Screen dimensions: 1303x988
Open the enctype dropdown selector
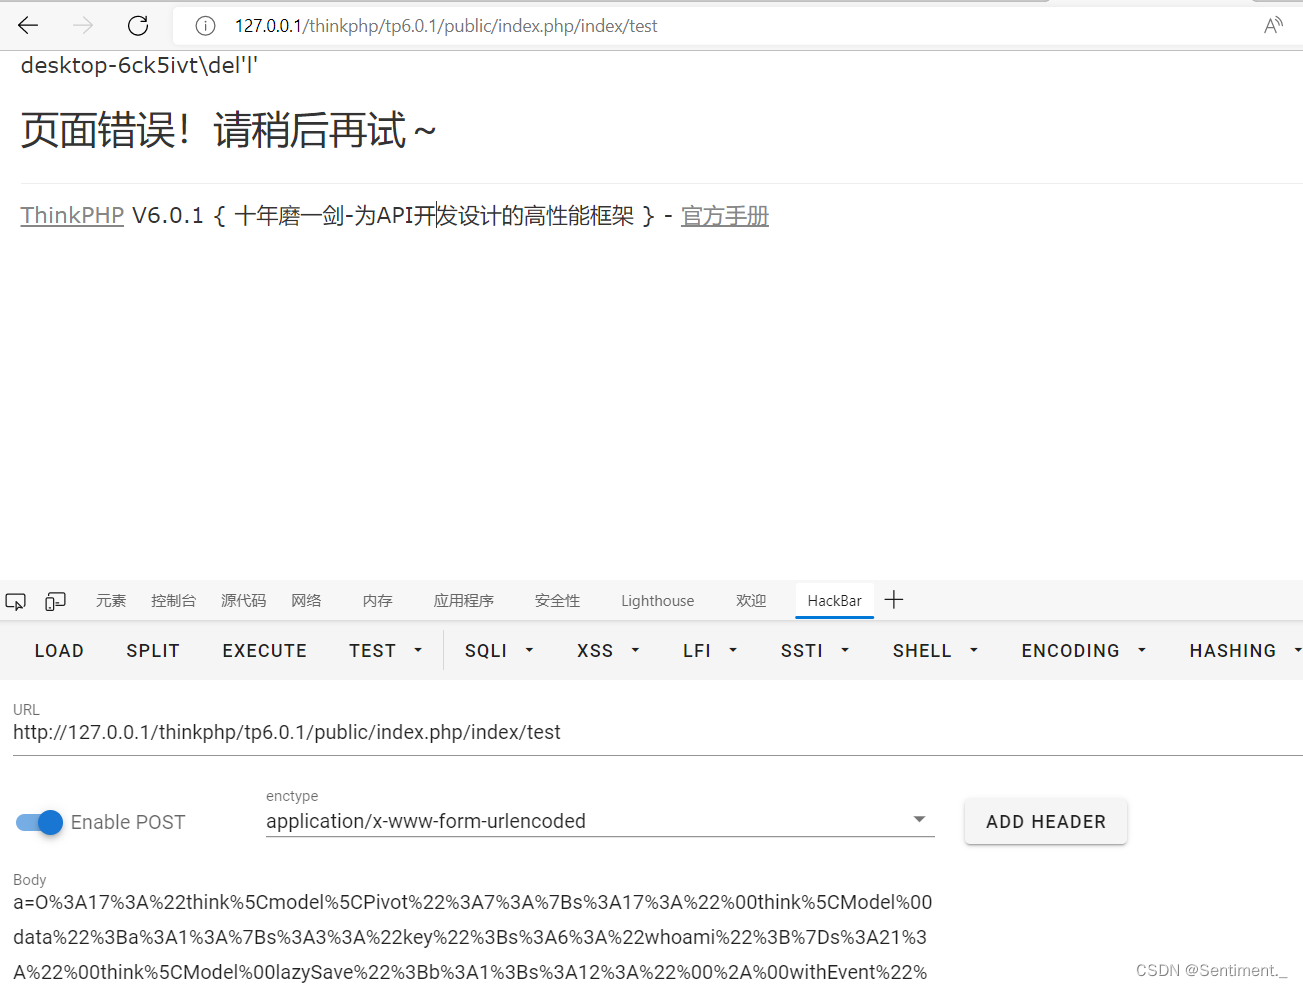[600, 821]
